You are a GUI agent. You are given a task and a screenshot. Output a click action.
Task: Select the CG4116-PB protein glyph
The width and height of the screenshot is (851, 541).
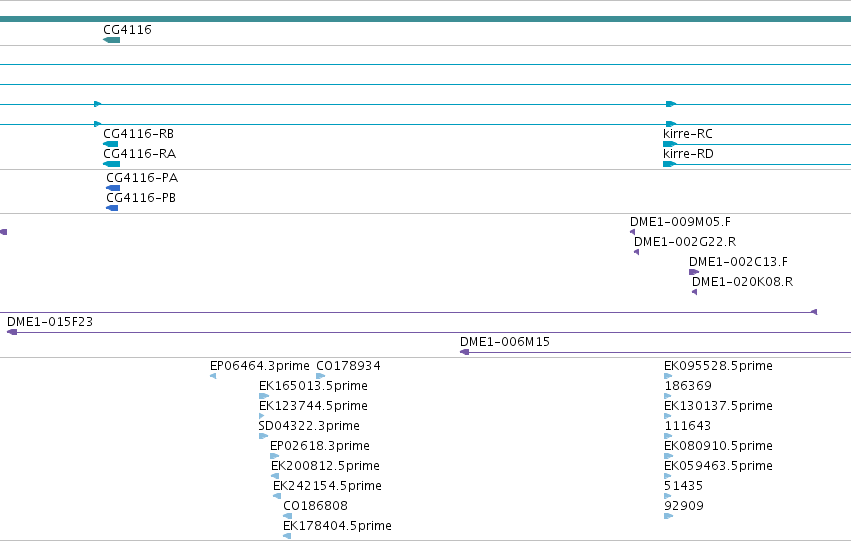coord(112,208)
